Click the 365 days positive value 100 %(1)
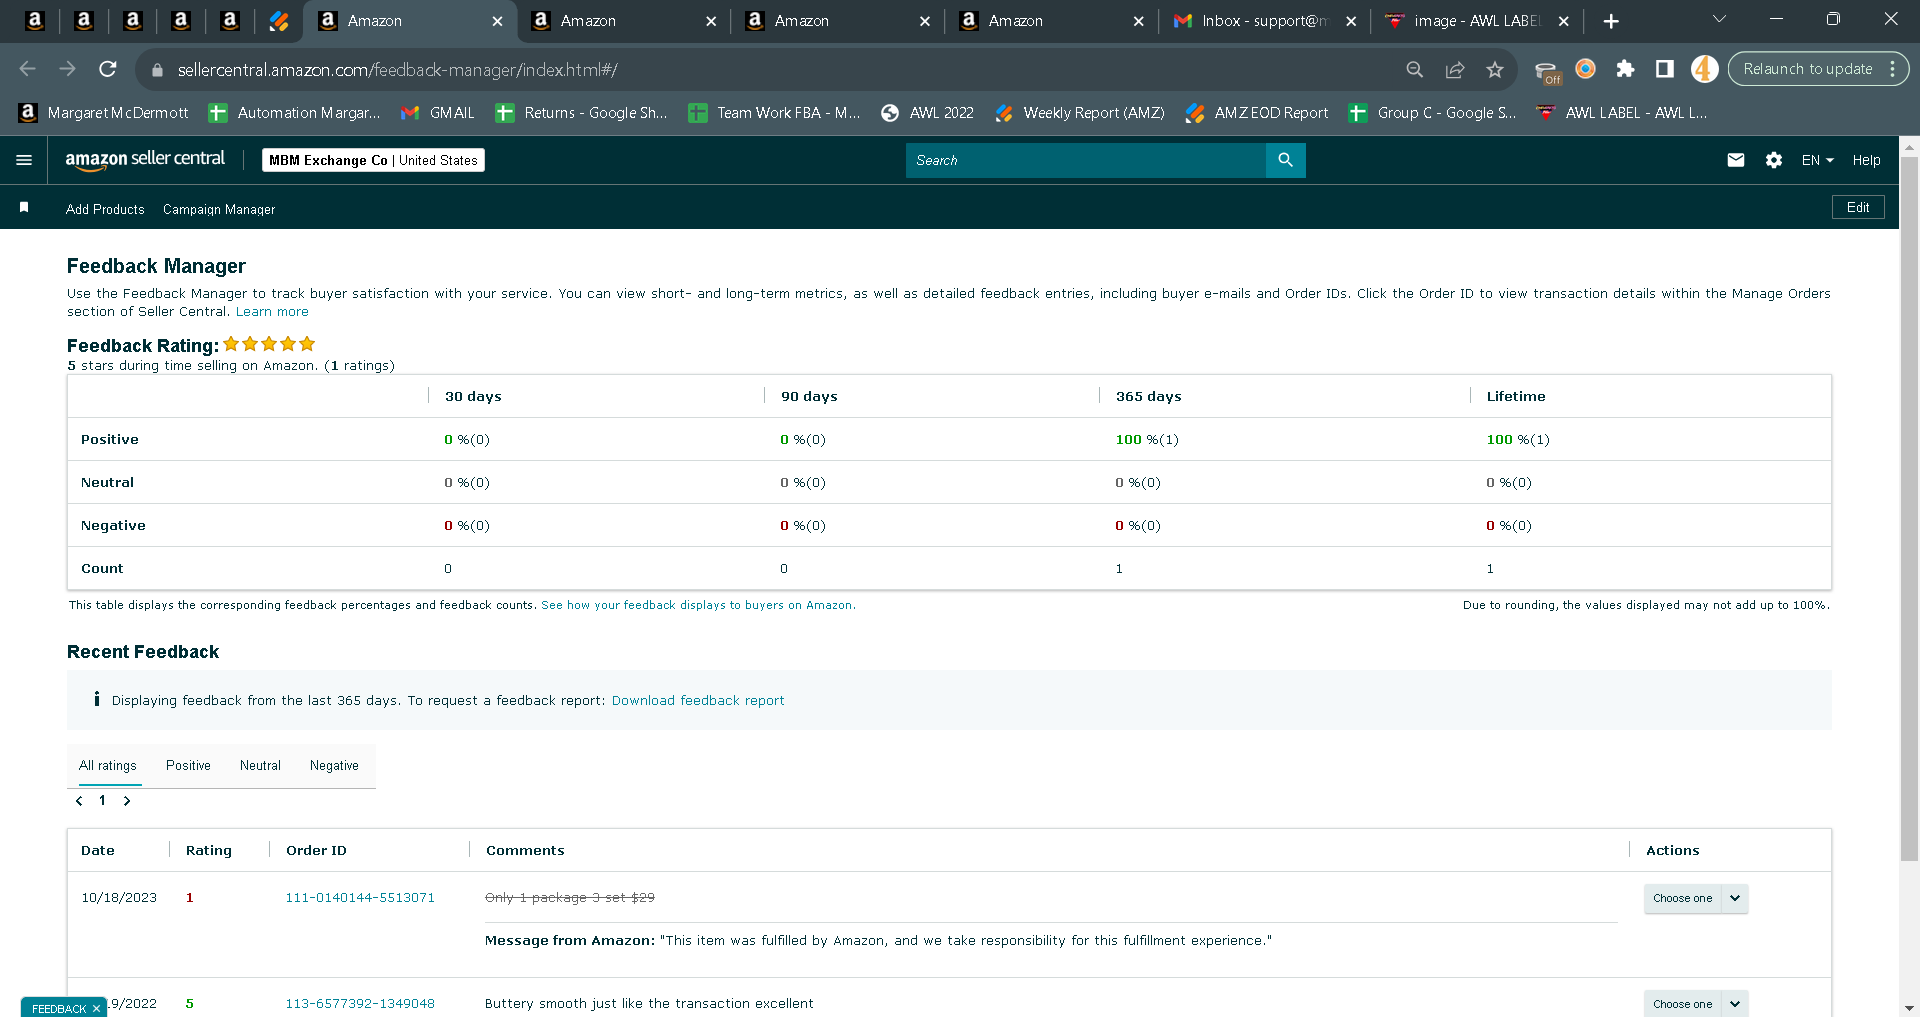 click(x=1147, y=440)
